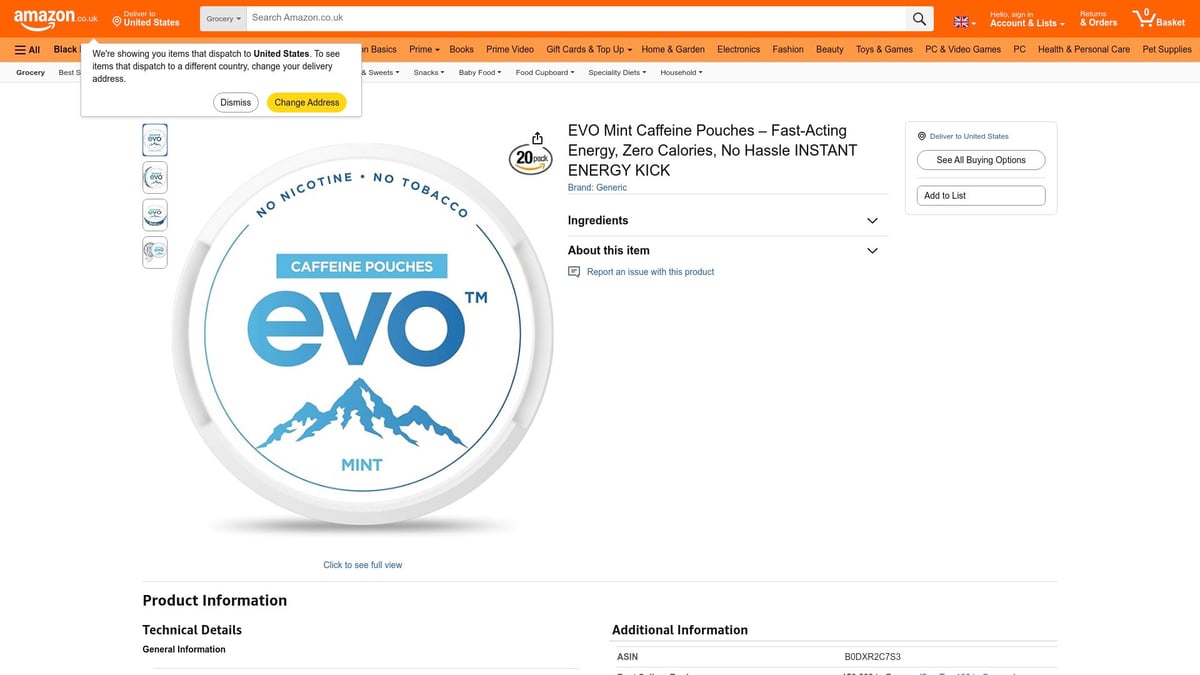Open the Prime Video navigation item
Screen dimensions: 1200x675
(x=509, y=48)
